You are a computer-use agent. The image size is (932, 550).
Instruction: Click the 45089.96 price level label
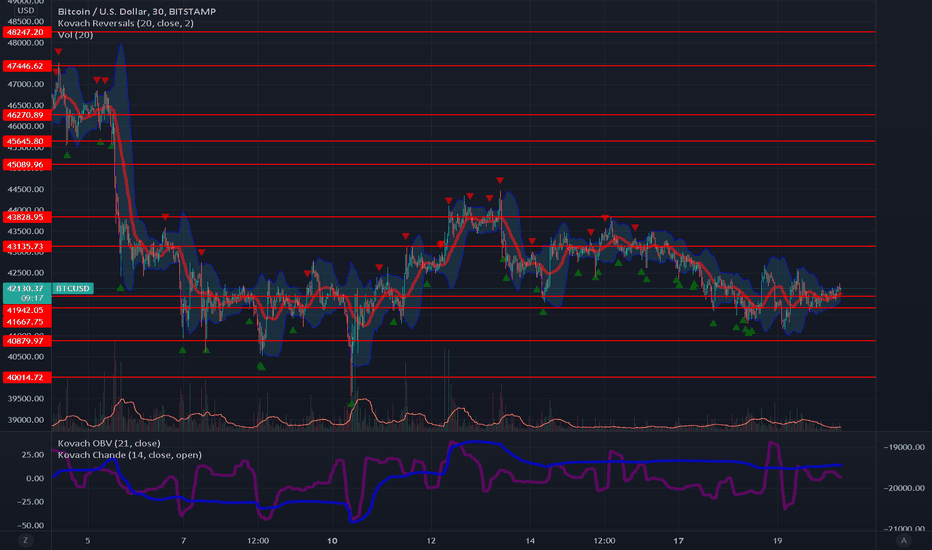pyautogui.click(x=27, y=165)
